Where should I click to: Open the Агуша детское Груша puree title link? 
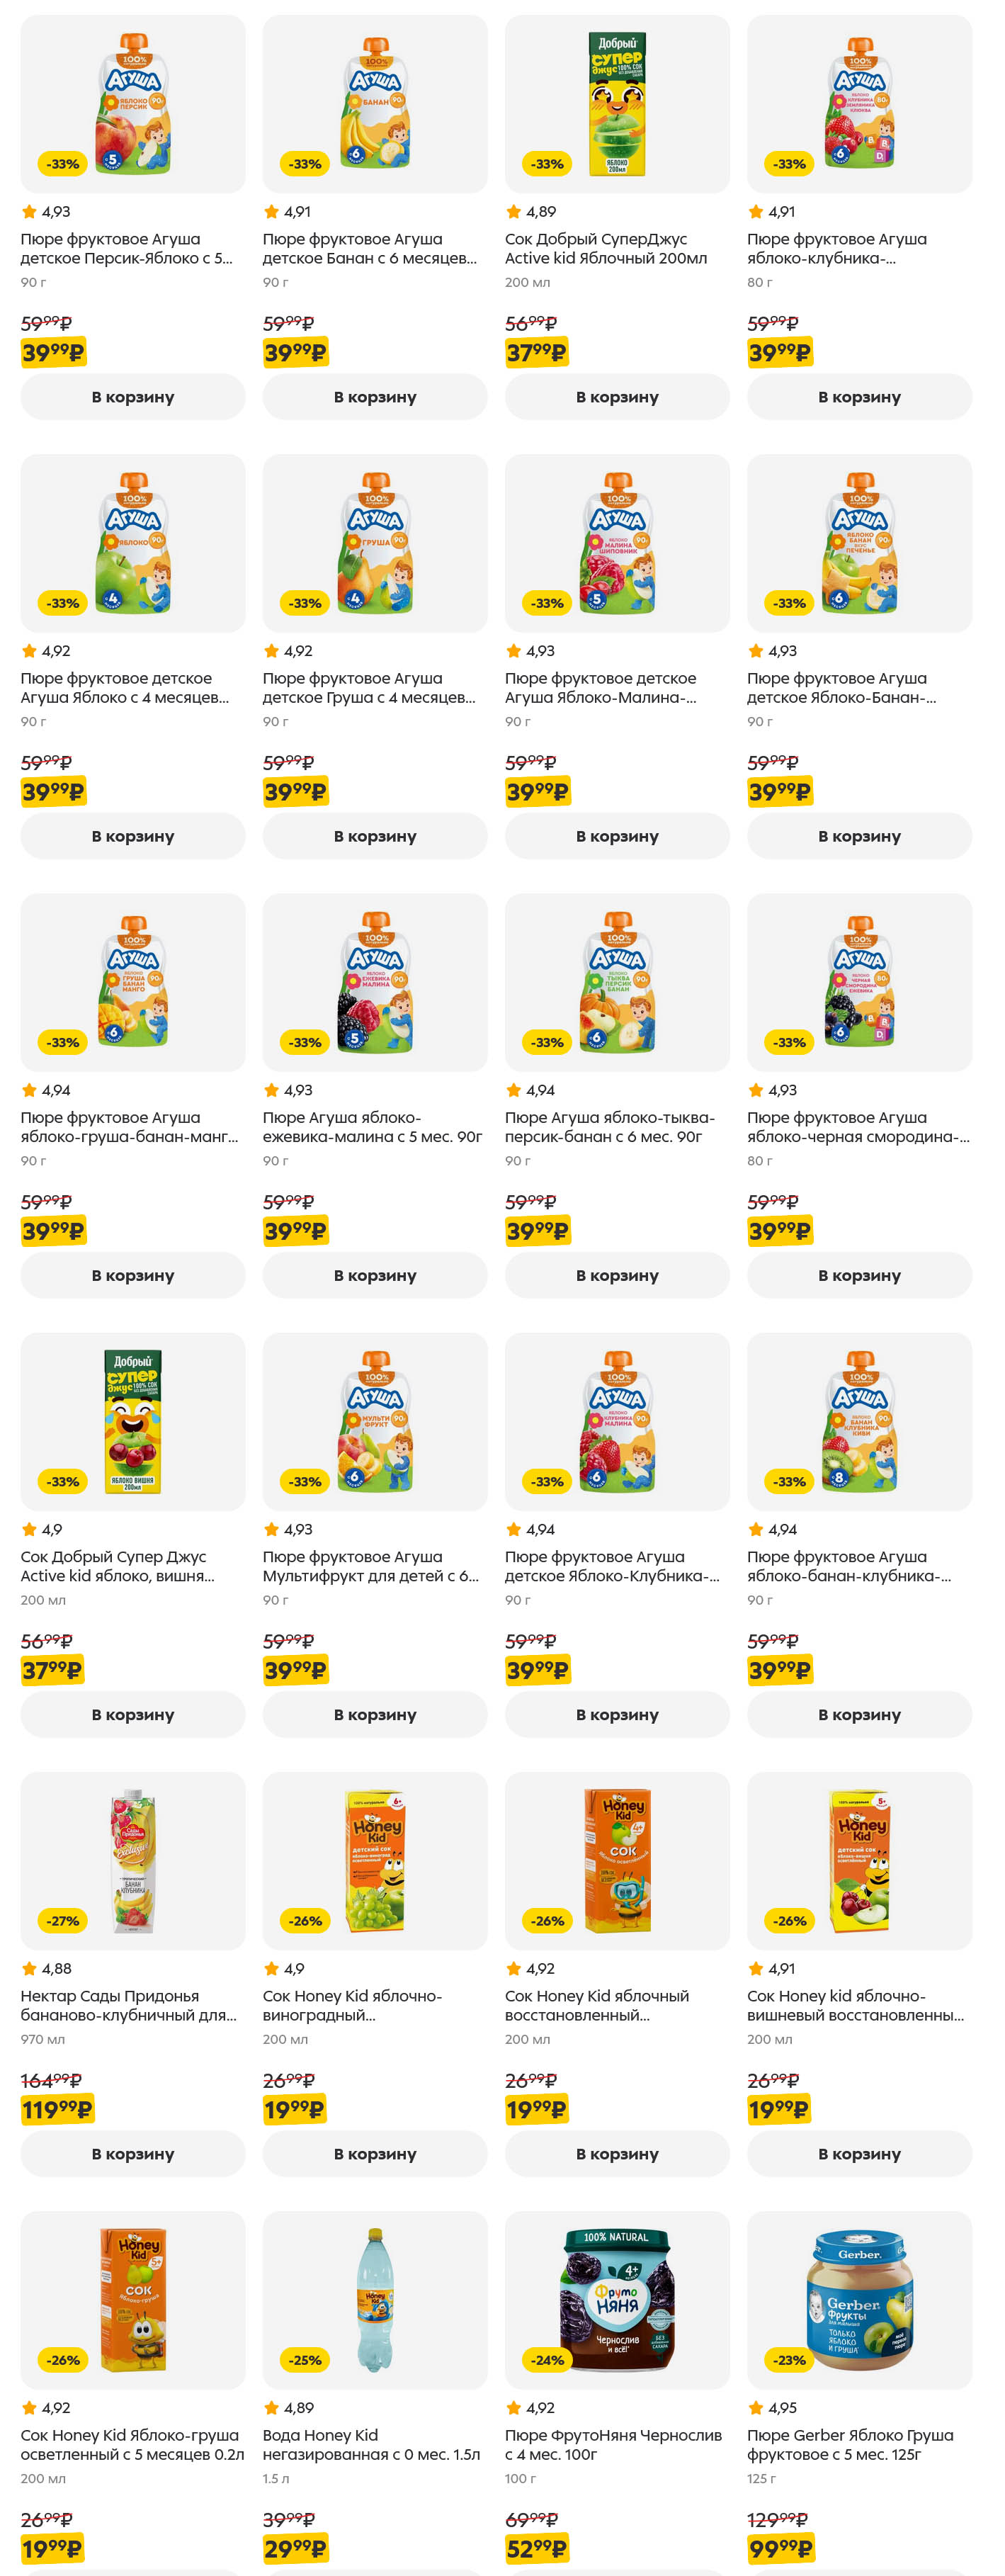[369, 688]
